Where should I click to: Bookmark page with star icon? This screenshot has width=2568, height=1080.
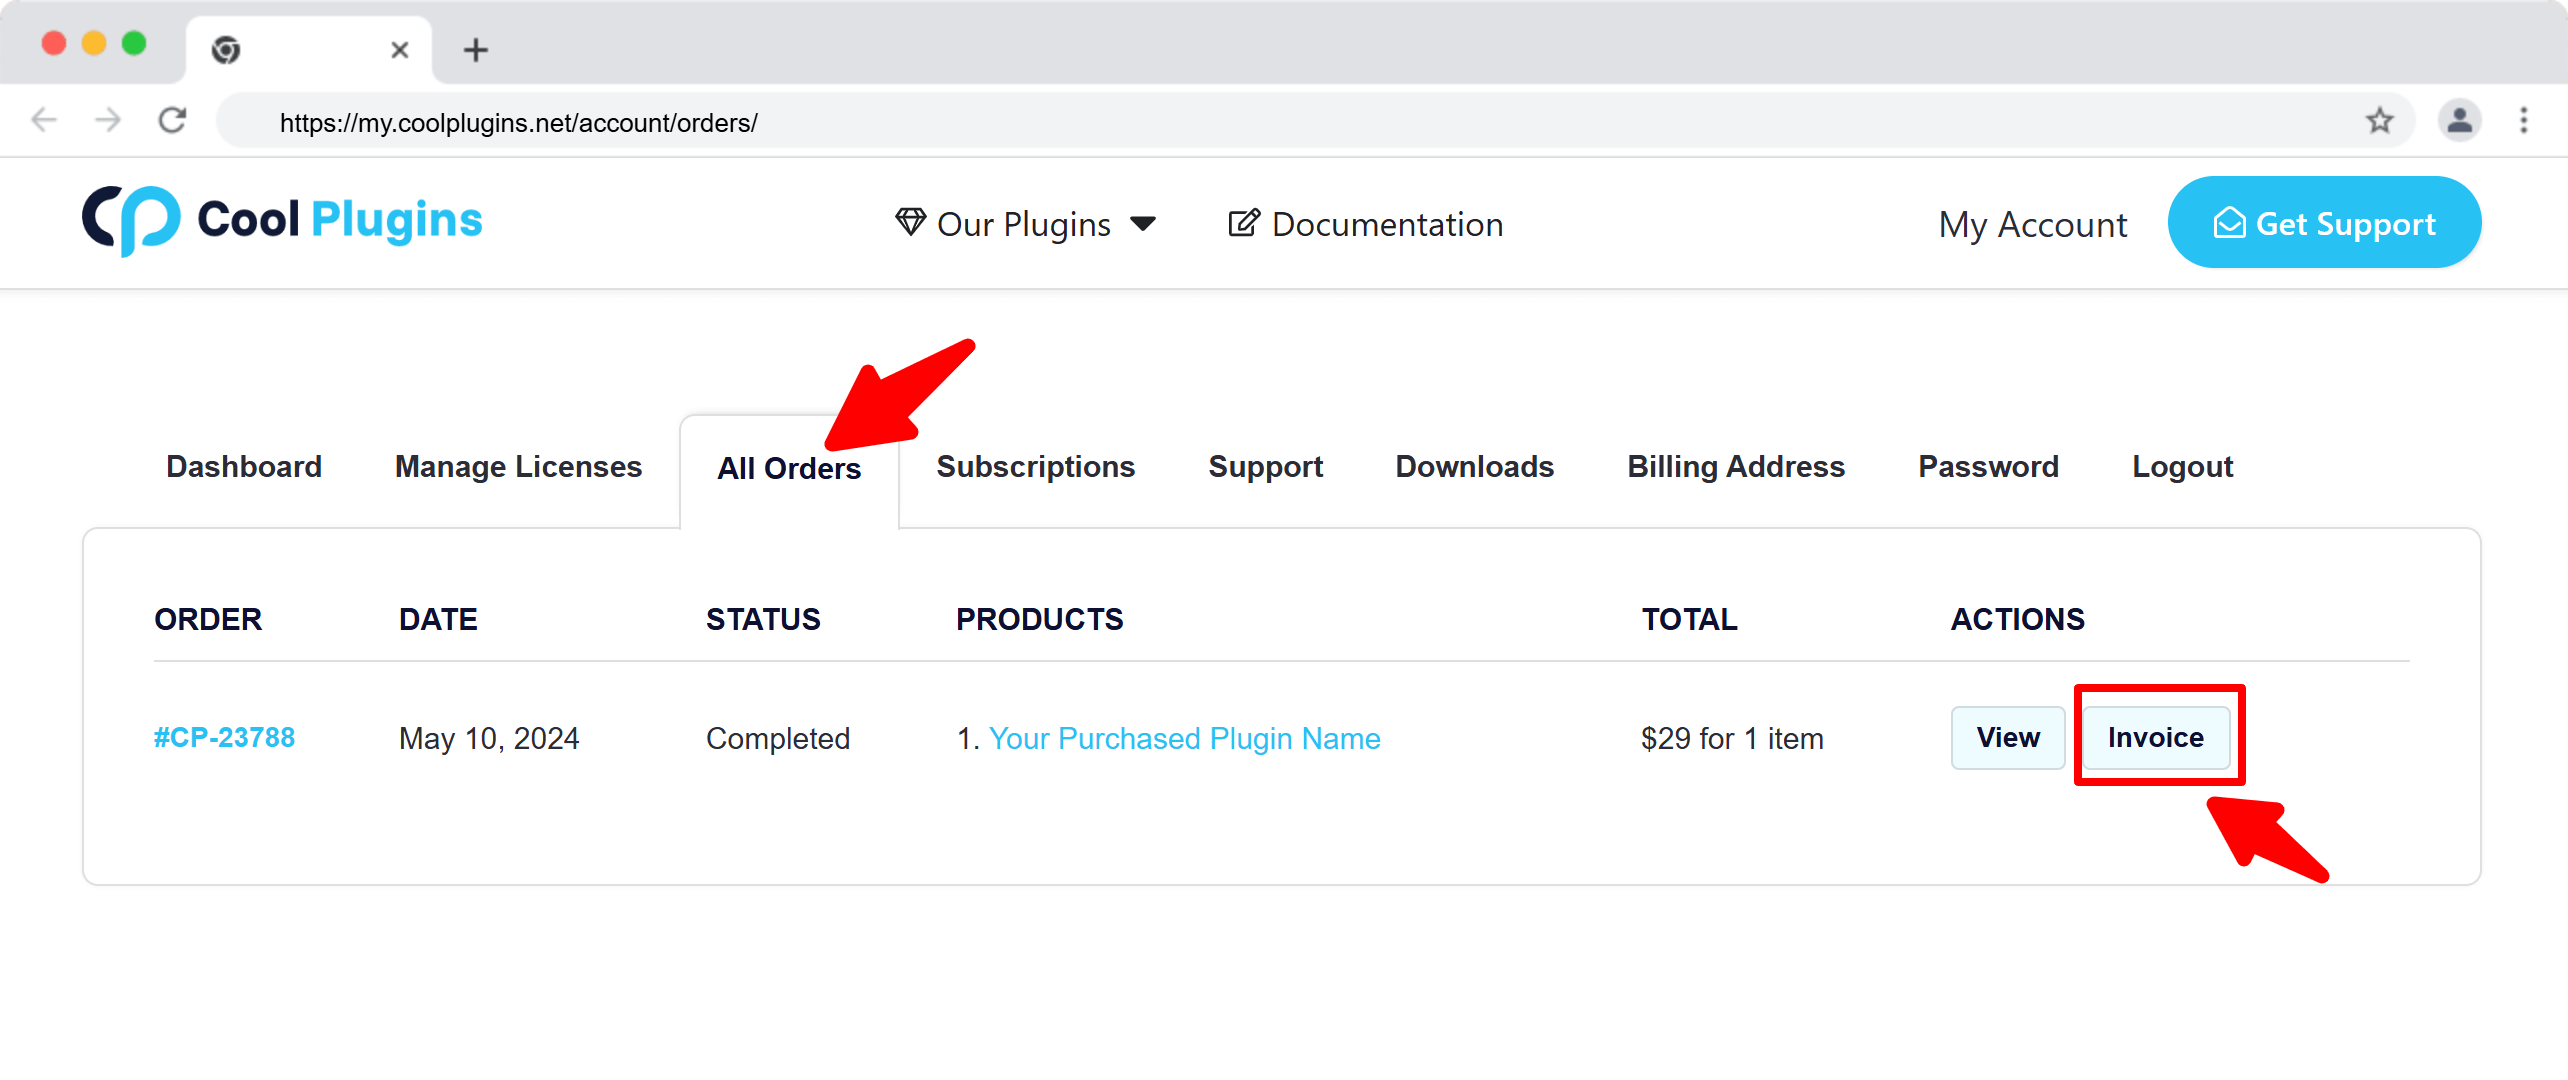pos(2379,121)
